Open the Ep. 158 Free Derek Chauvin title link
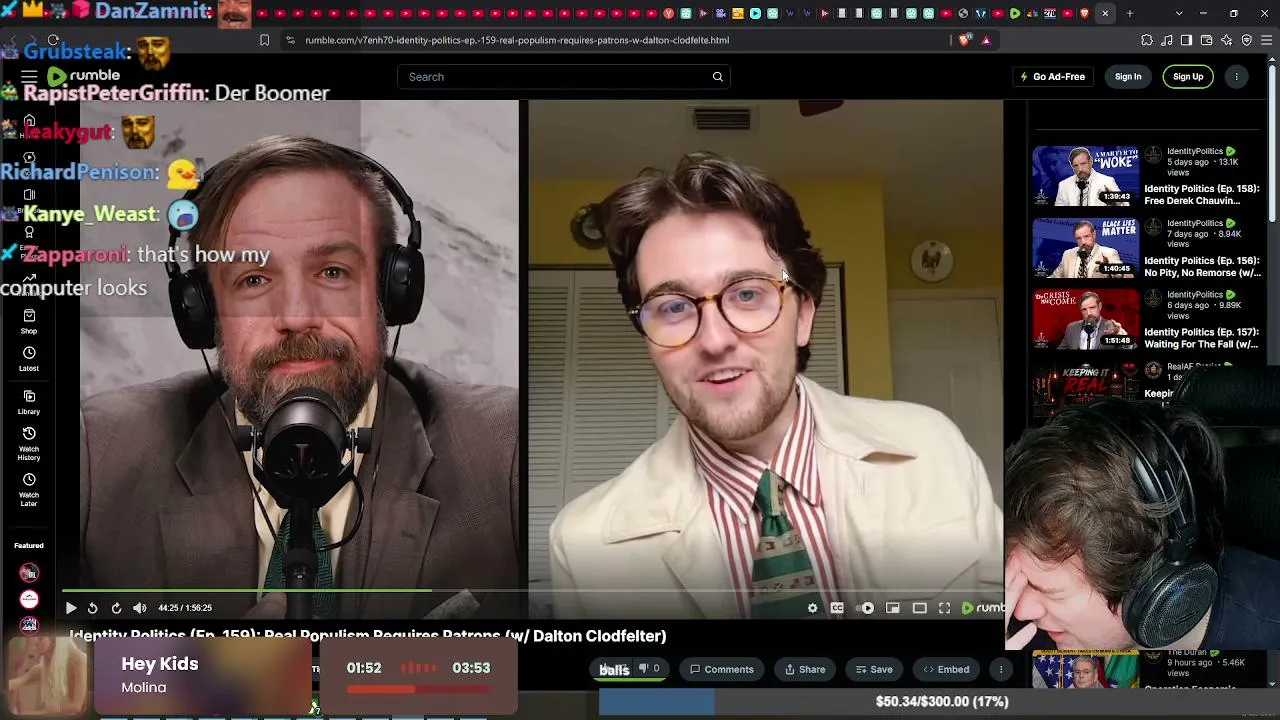 pyautogui.click(x=1202, y=194)
